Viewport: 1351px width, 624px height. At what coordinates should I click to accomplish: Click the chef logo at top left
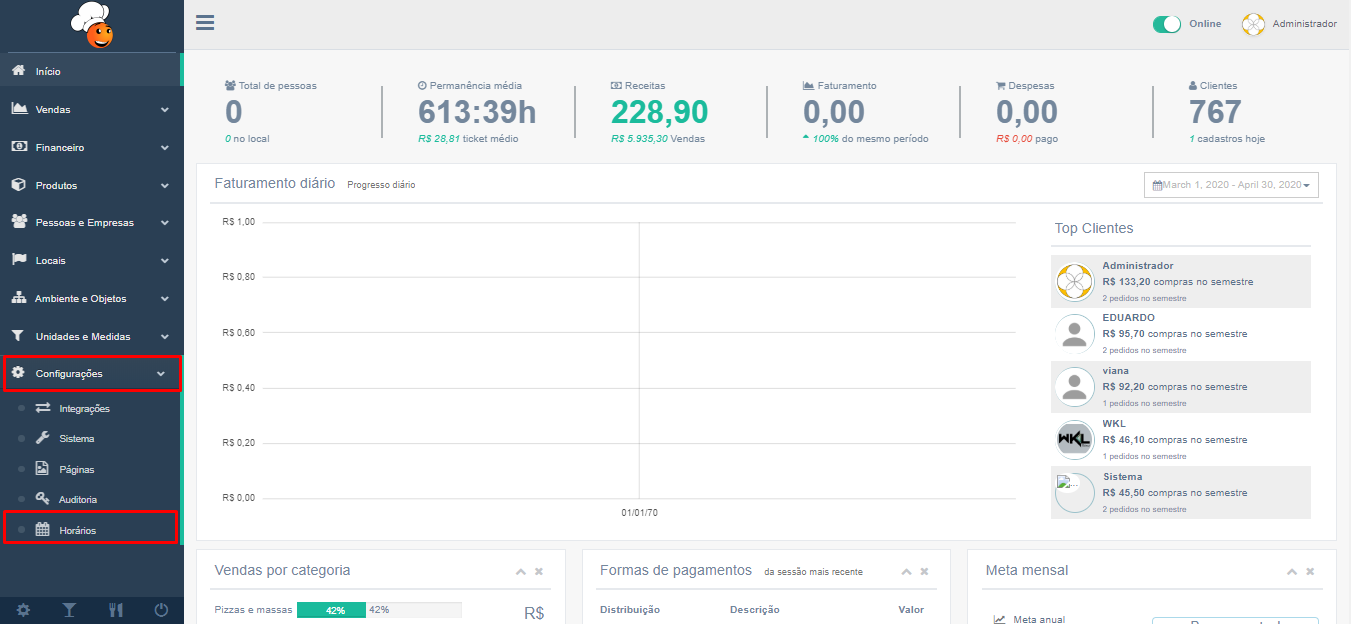[x=92, y=26]
